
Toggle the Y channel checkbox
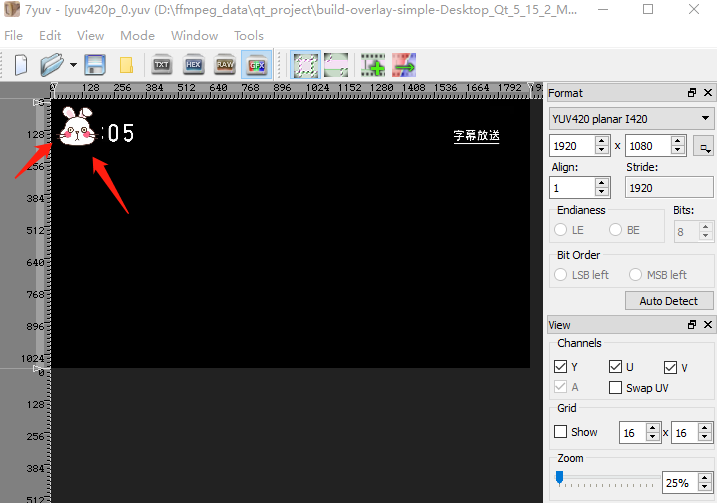(x=560, y=367)
